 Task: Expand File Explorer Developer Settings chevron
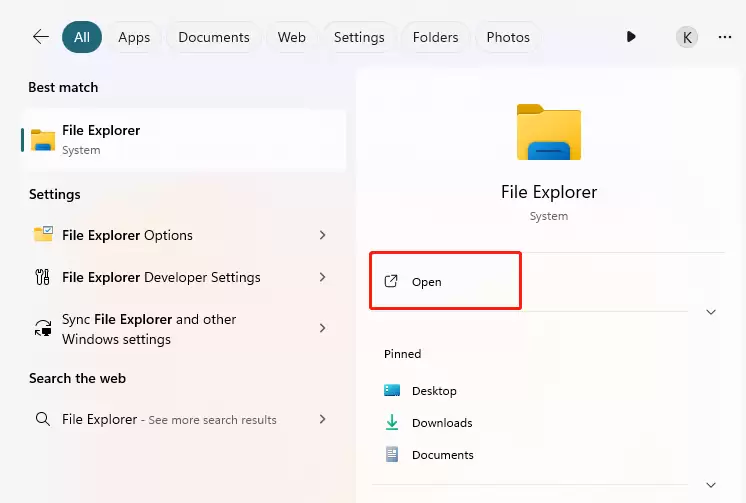coord(323,277)
